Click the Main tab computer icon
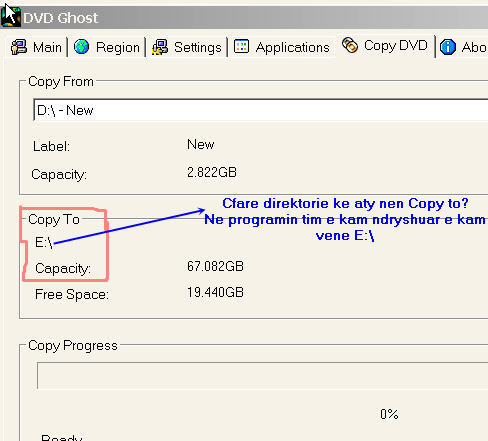 point(19,47)
